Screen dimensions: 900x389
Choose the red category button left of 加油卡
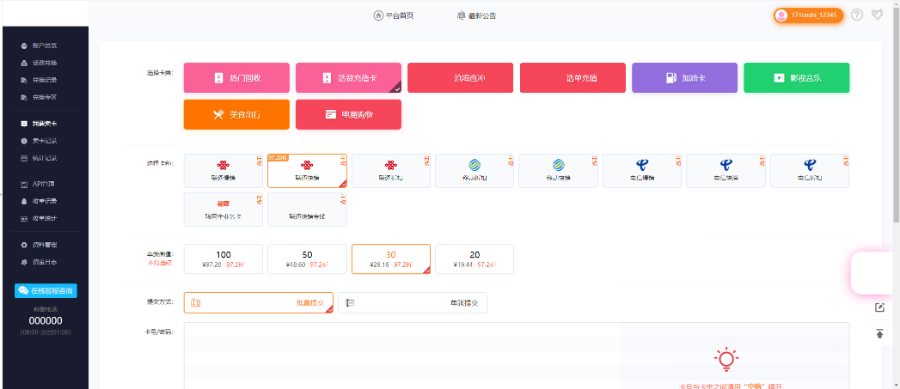pyautogui.click(x=573, y=77)
